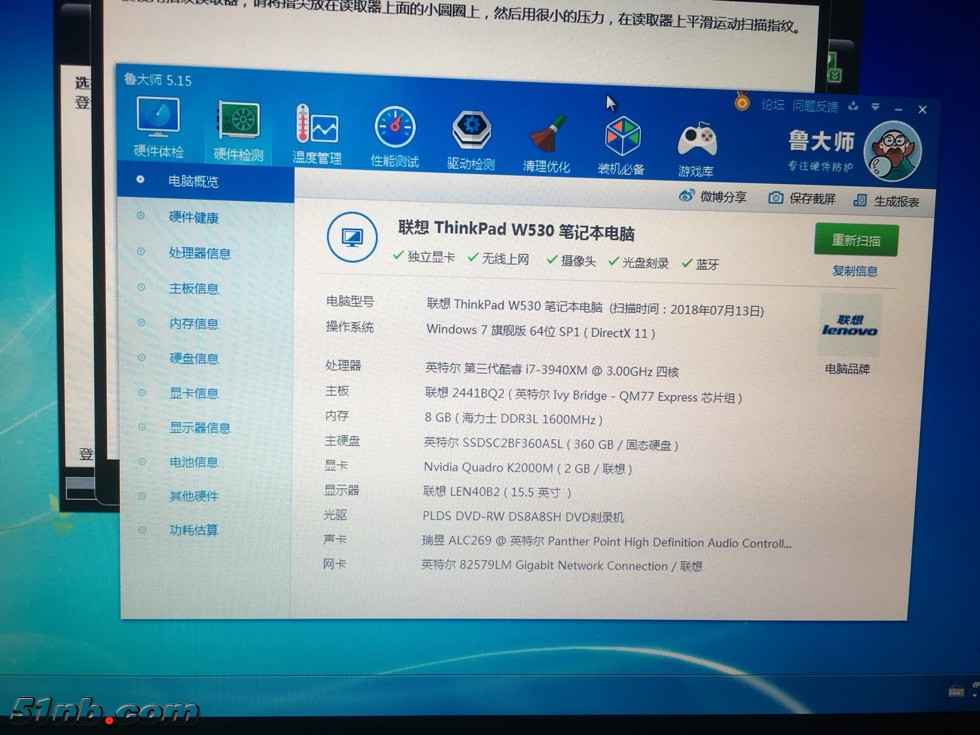The height and width of the screenshot is (735, 980).
Task: Open the title bar dropdown arrow
Action: (x=875, y=108)
